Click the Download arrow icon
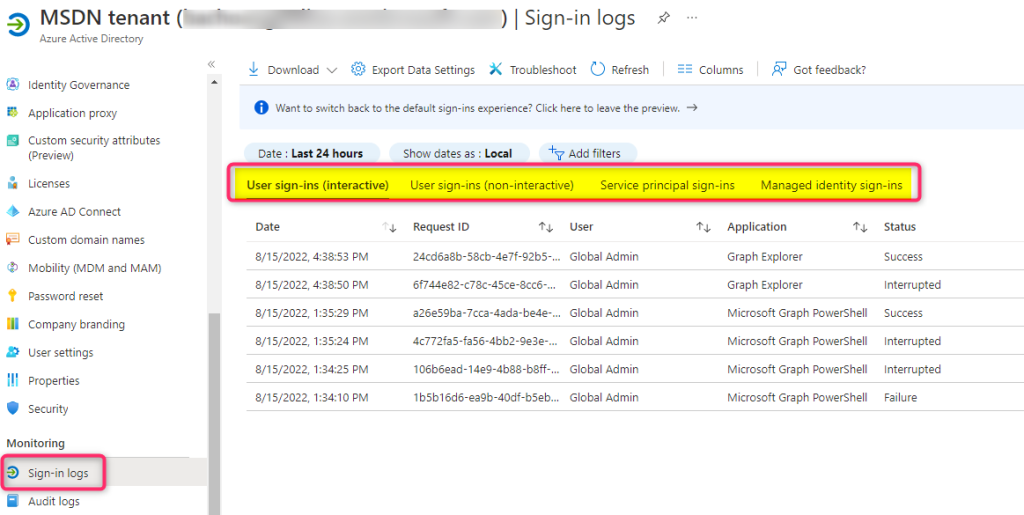 [254, 69]
